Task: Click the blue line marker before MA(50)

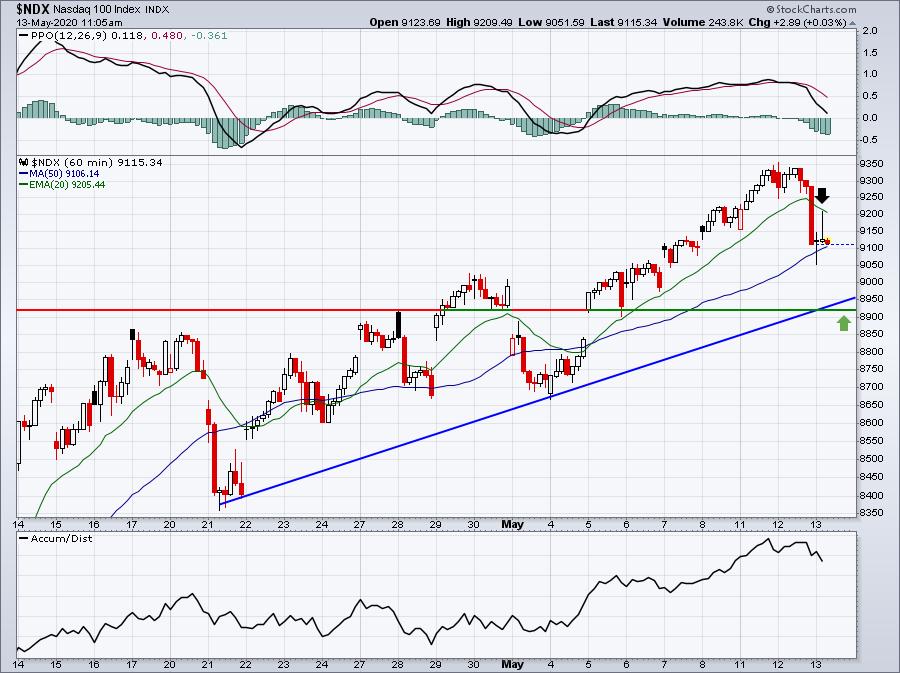Action: [24, 173]
